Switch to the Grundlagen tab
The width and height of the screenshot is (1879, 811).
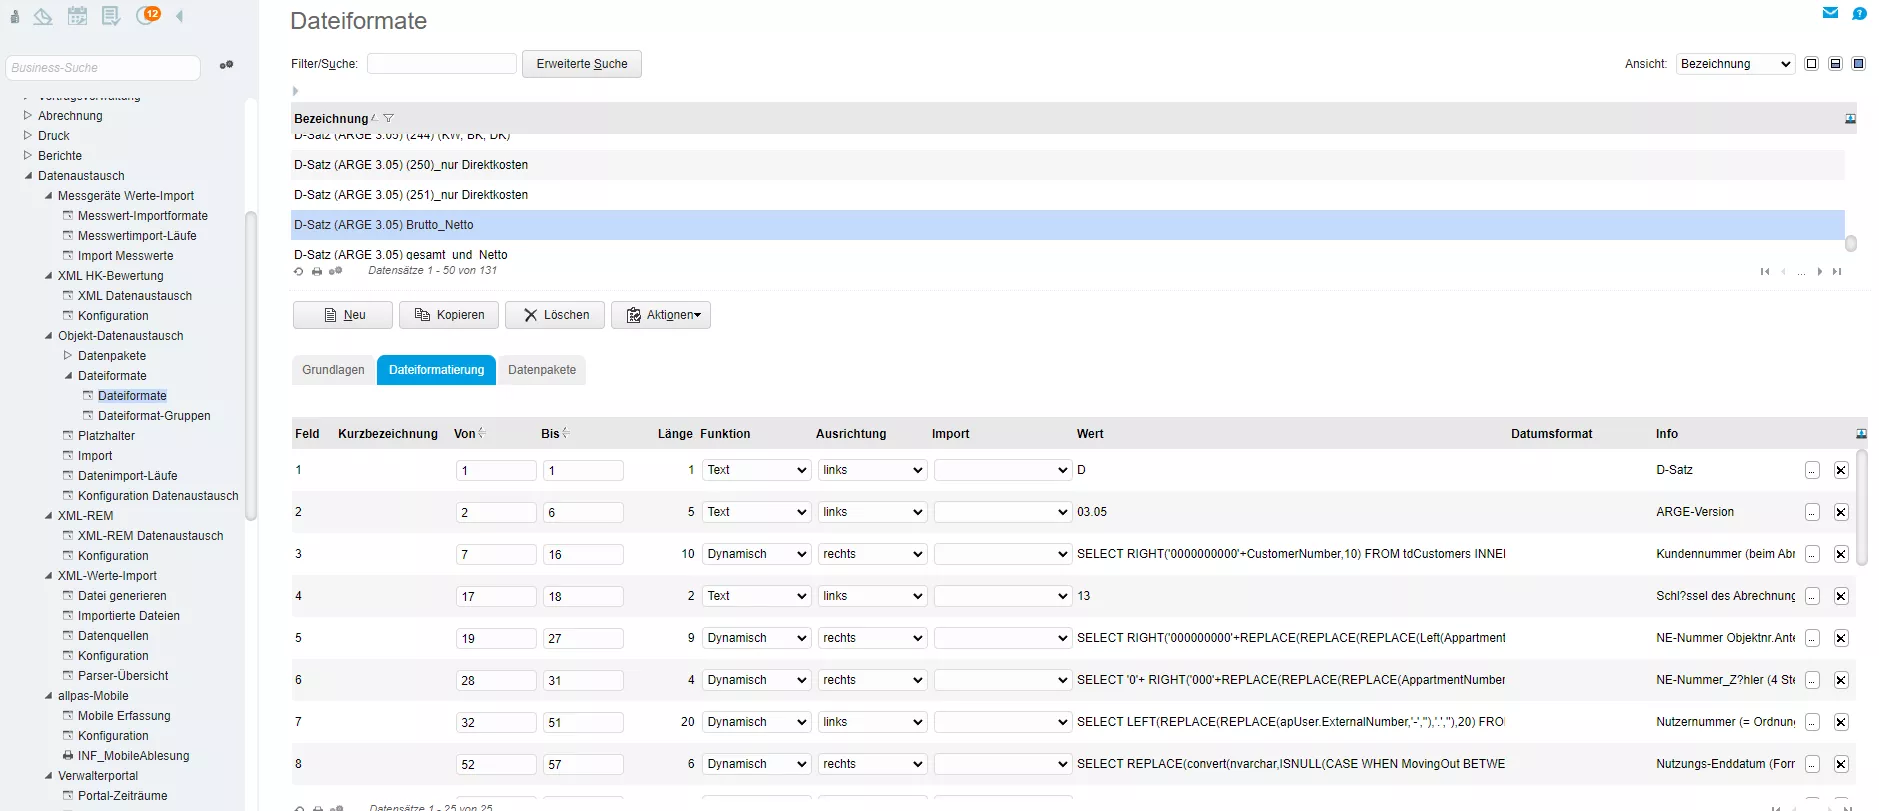point(333,370)
